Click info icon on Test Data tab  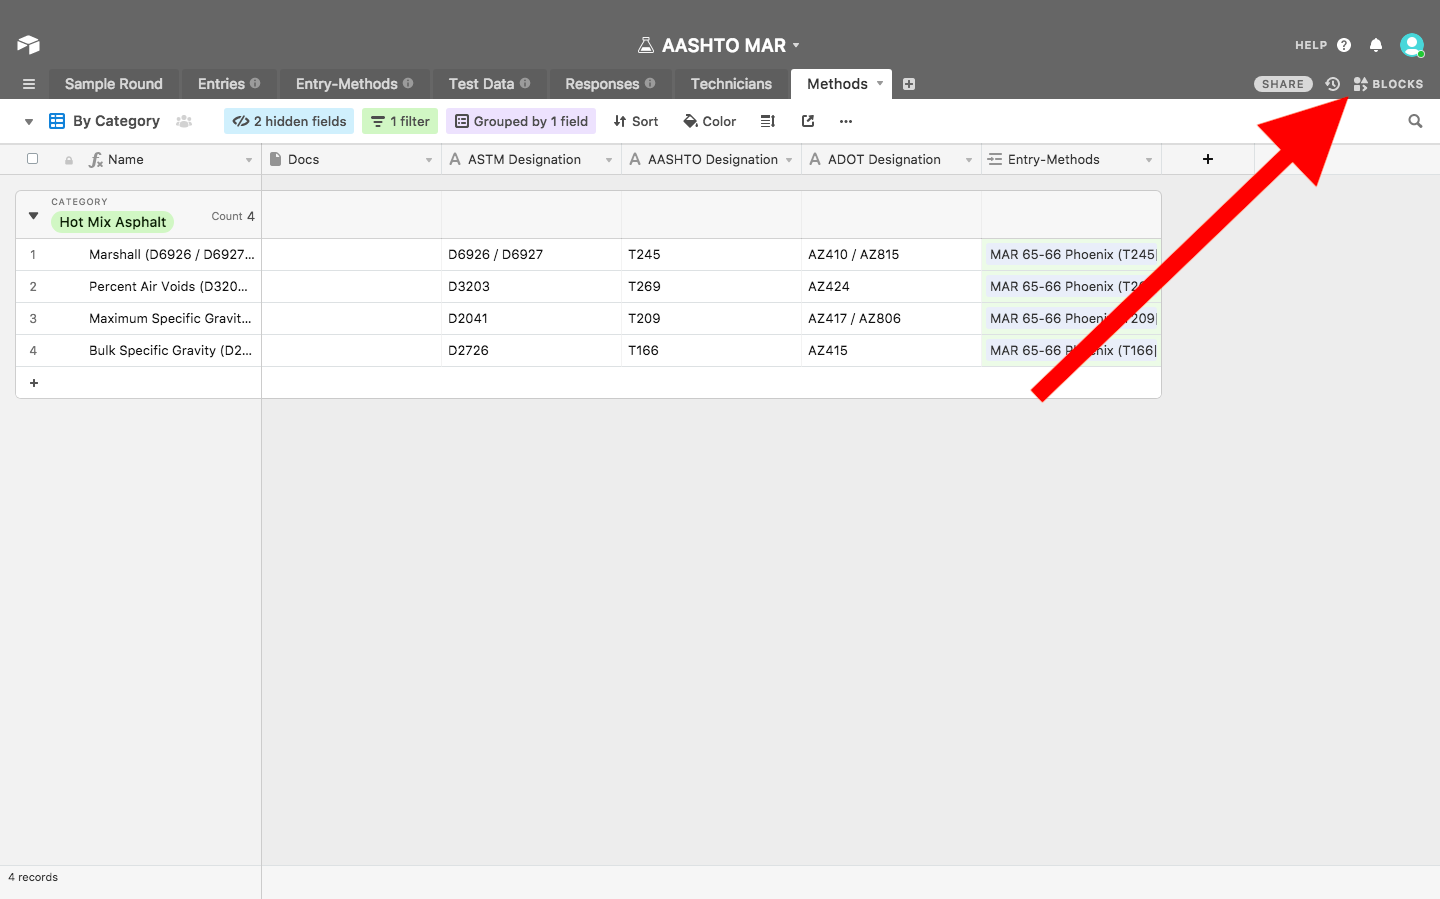pyautogui.click(x=525, y=83)
